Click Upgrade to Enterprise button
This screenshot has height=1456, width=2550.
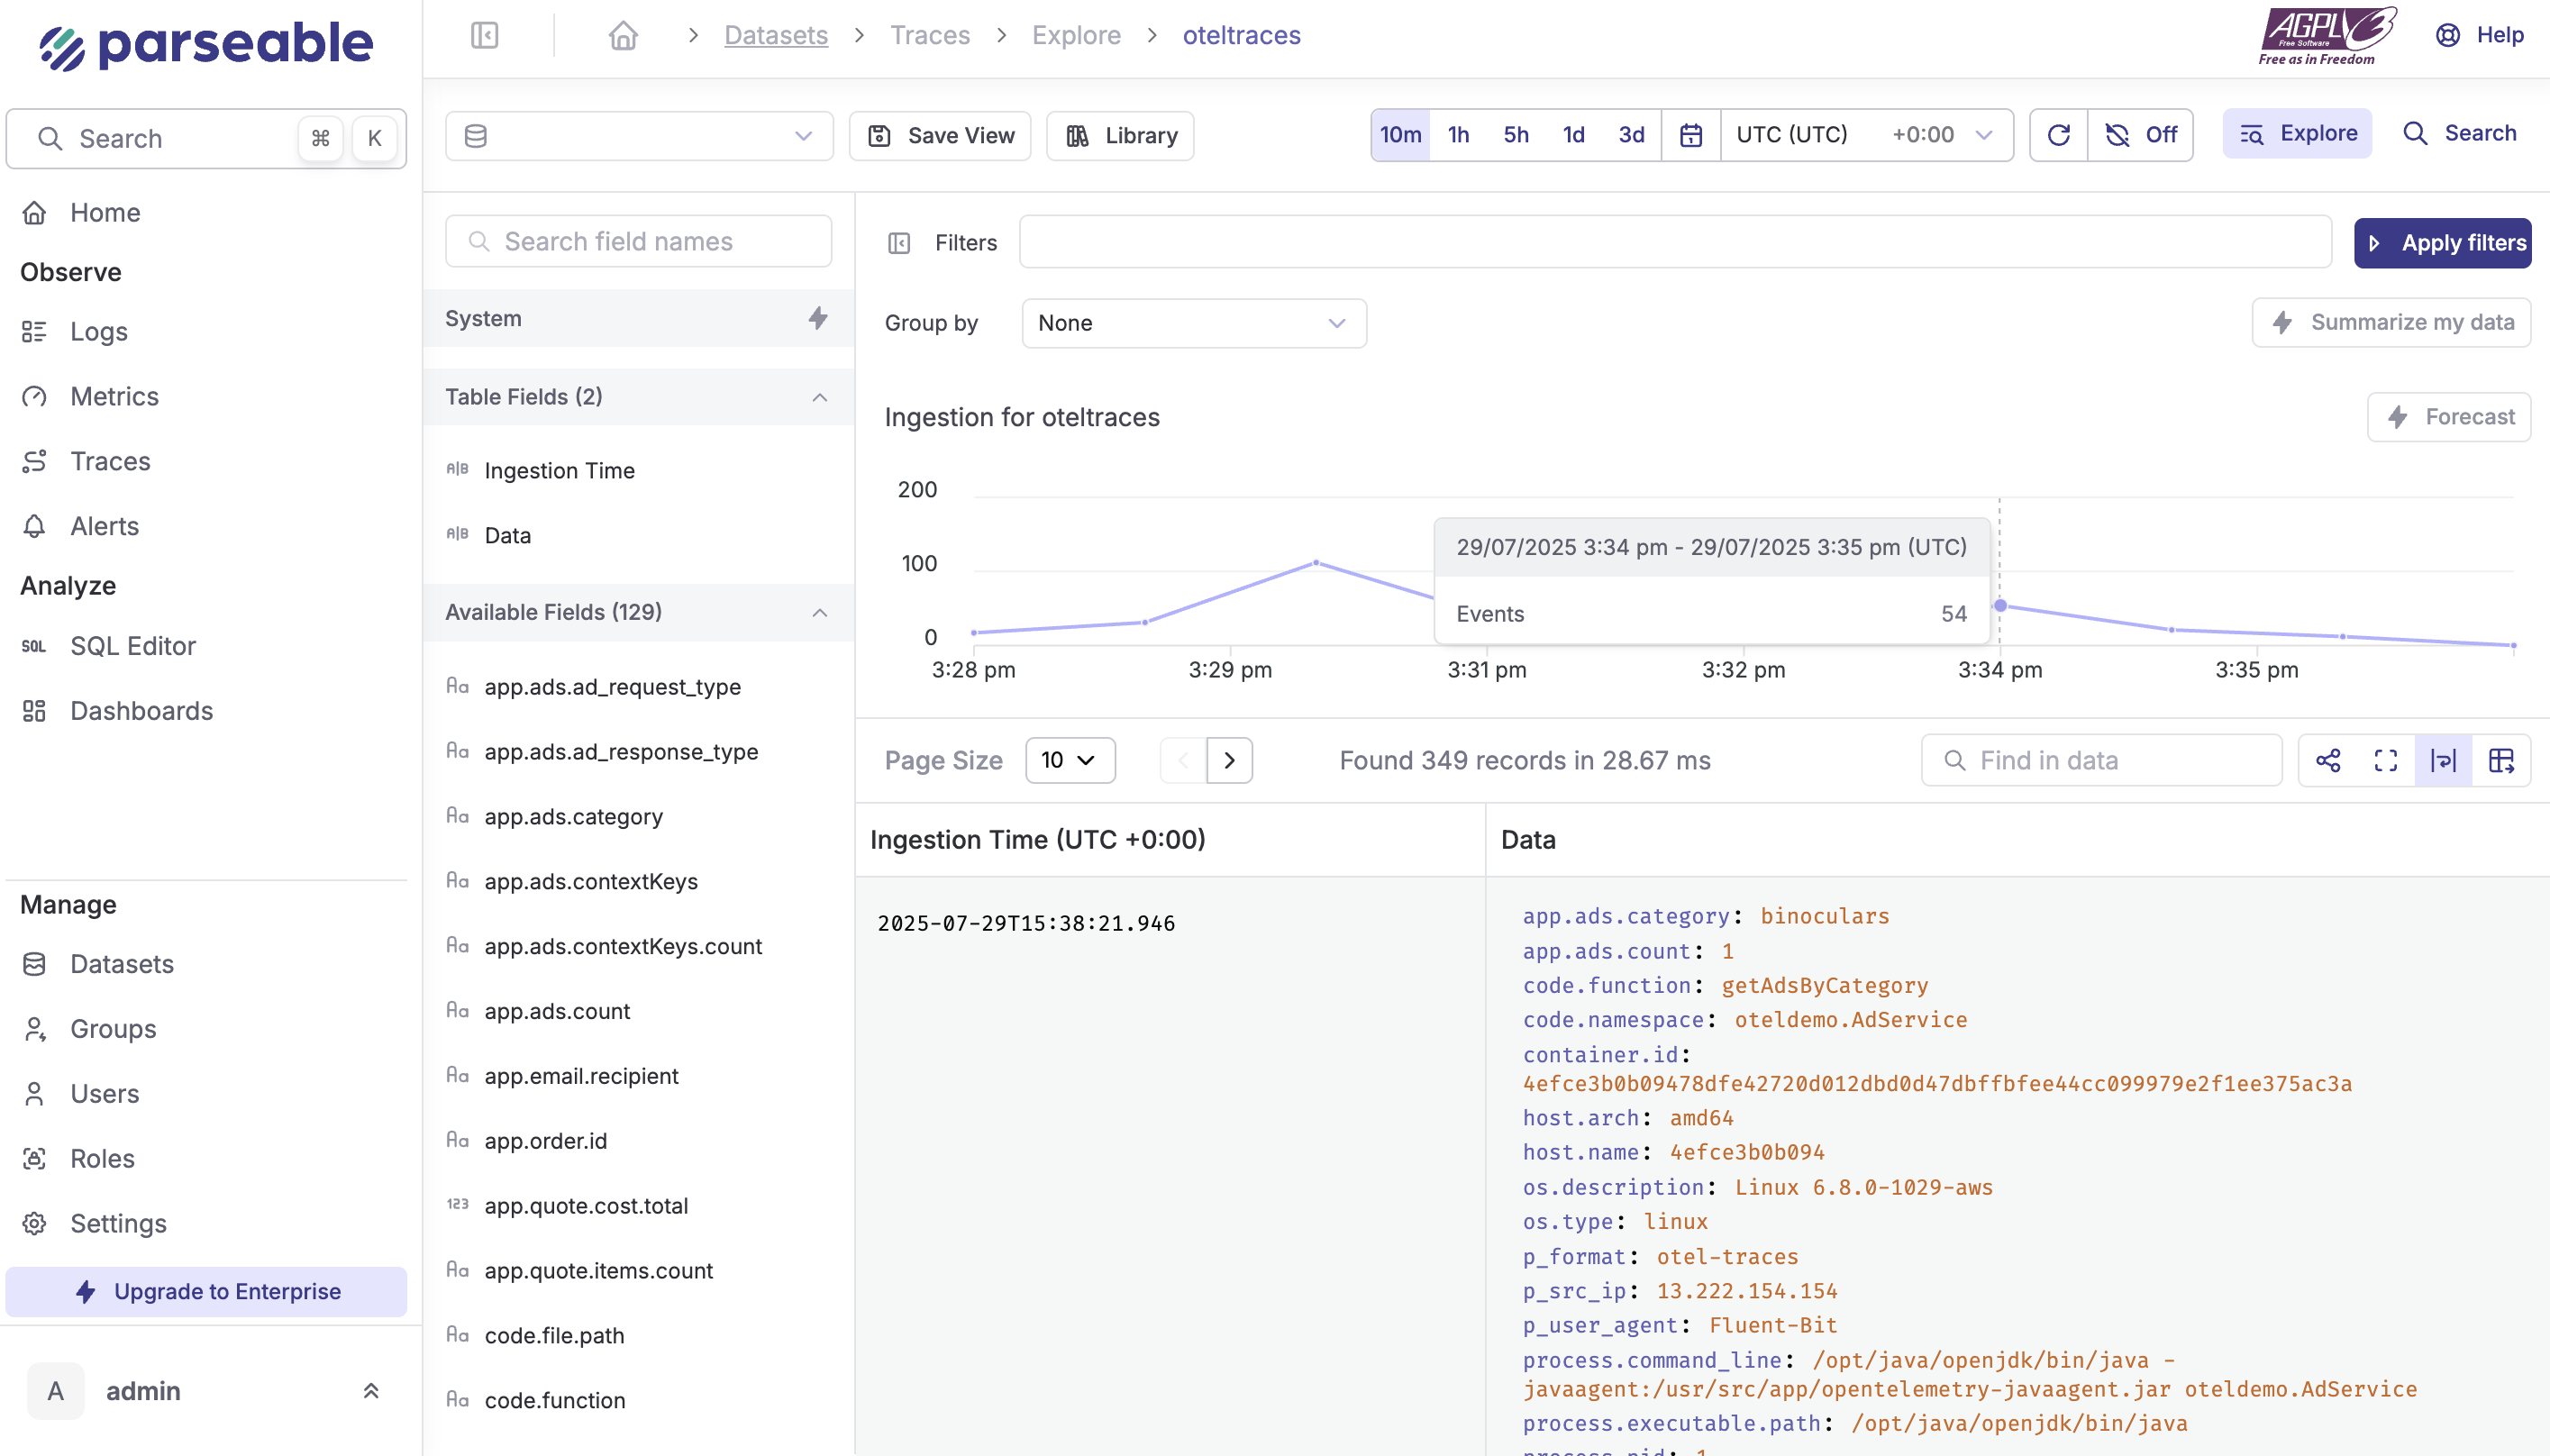[206, 1292]
